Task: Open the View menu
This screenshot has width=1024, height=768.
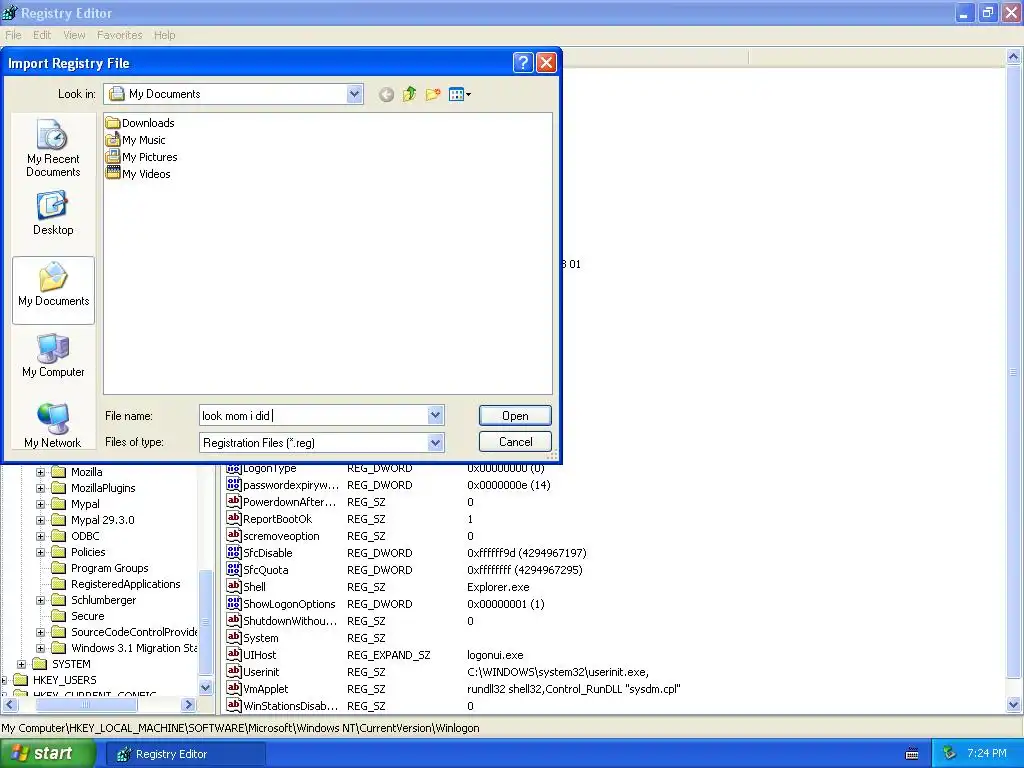Action: pos(74,35)
